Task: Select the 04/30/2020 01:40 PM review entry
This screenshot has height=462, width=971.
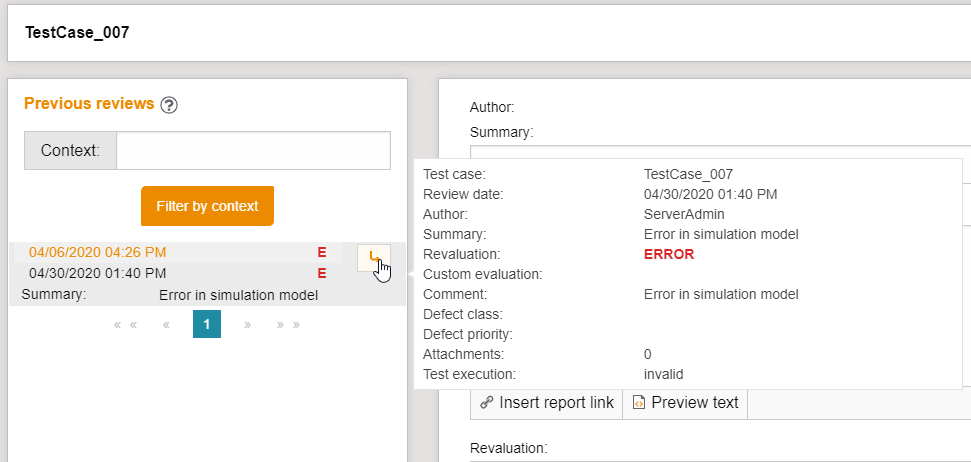Action: click(98, 273)
